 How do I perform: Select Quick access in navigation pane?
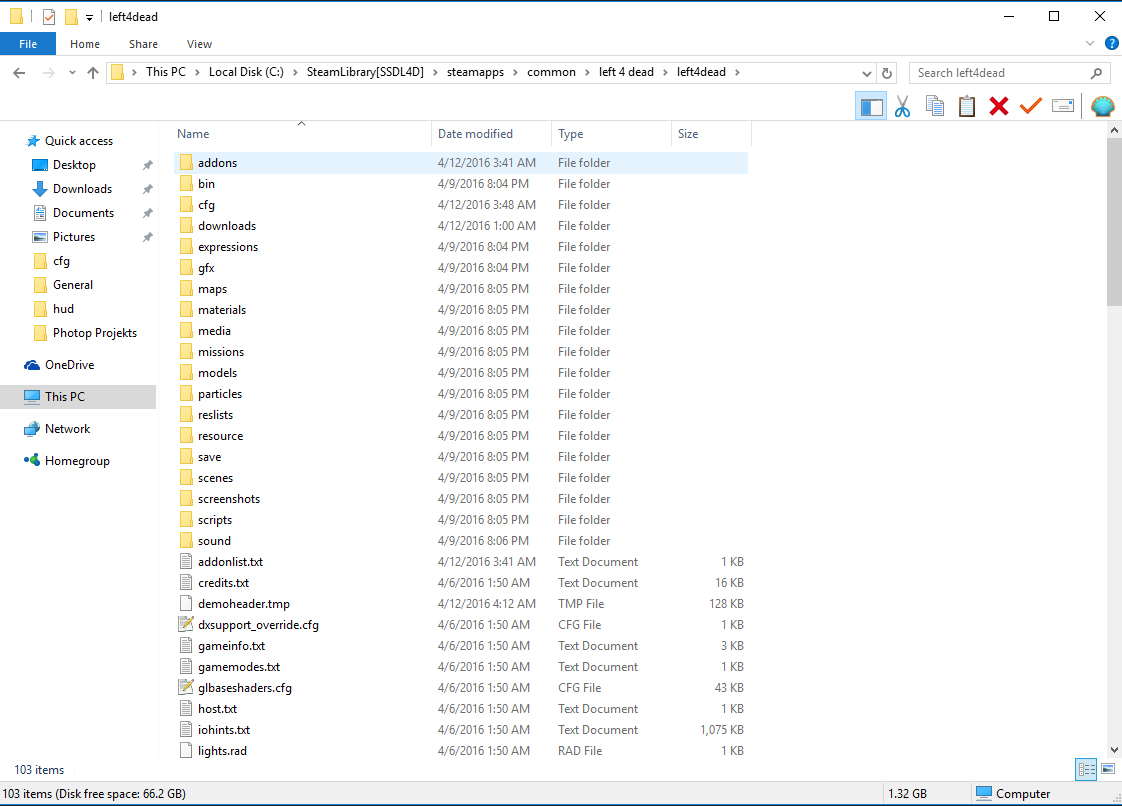point(79,141)
